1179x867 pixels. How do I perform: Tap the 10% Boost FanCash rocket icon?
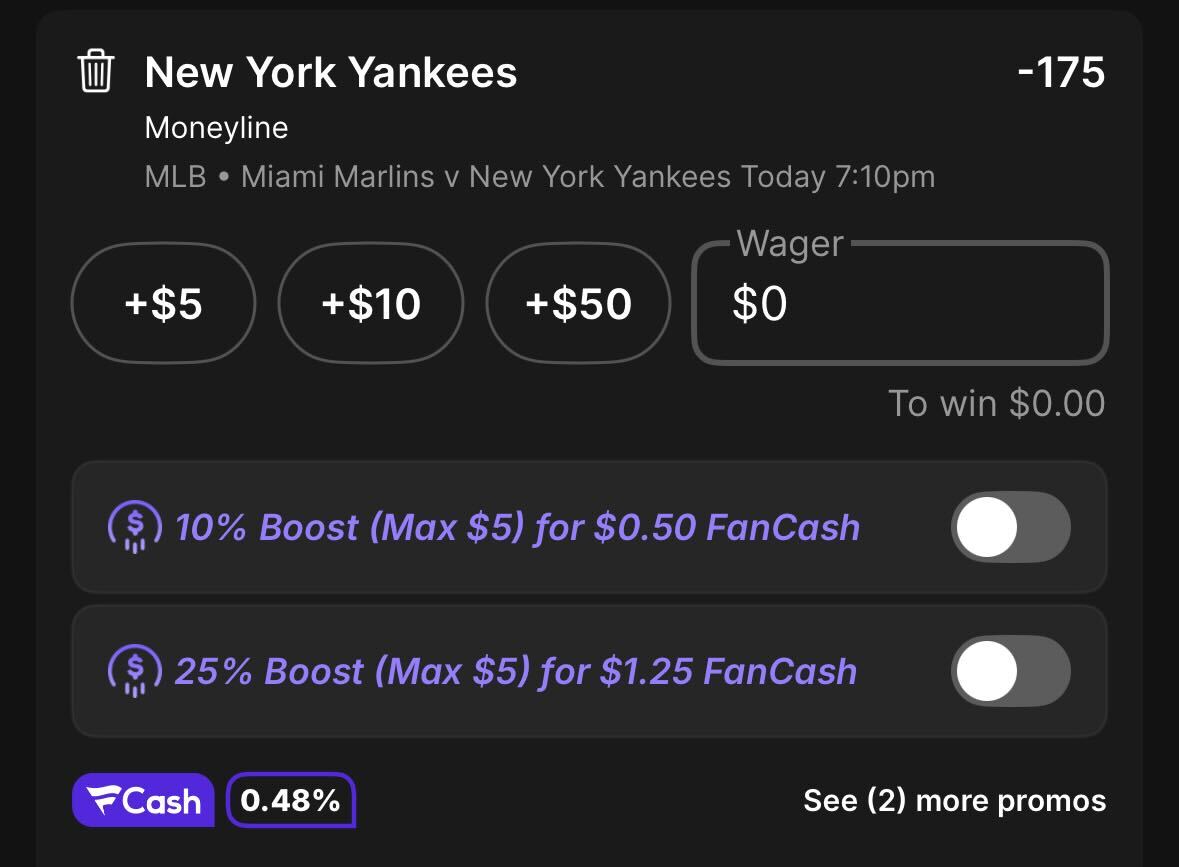click(135, 527)
